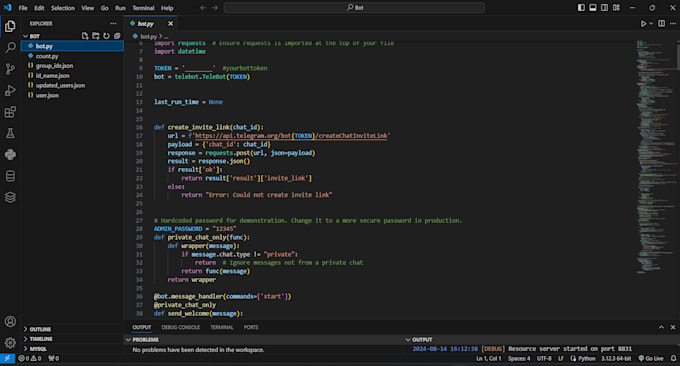Click Ln 1, Col 1 position indicator
Viewport: 680px width, 366px height.
point(488,358)
